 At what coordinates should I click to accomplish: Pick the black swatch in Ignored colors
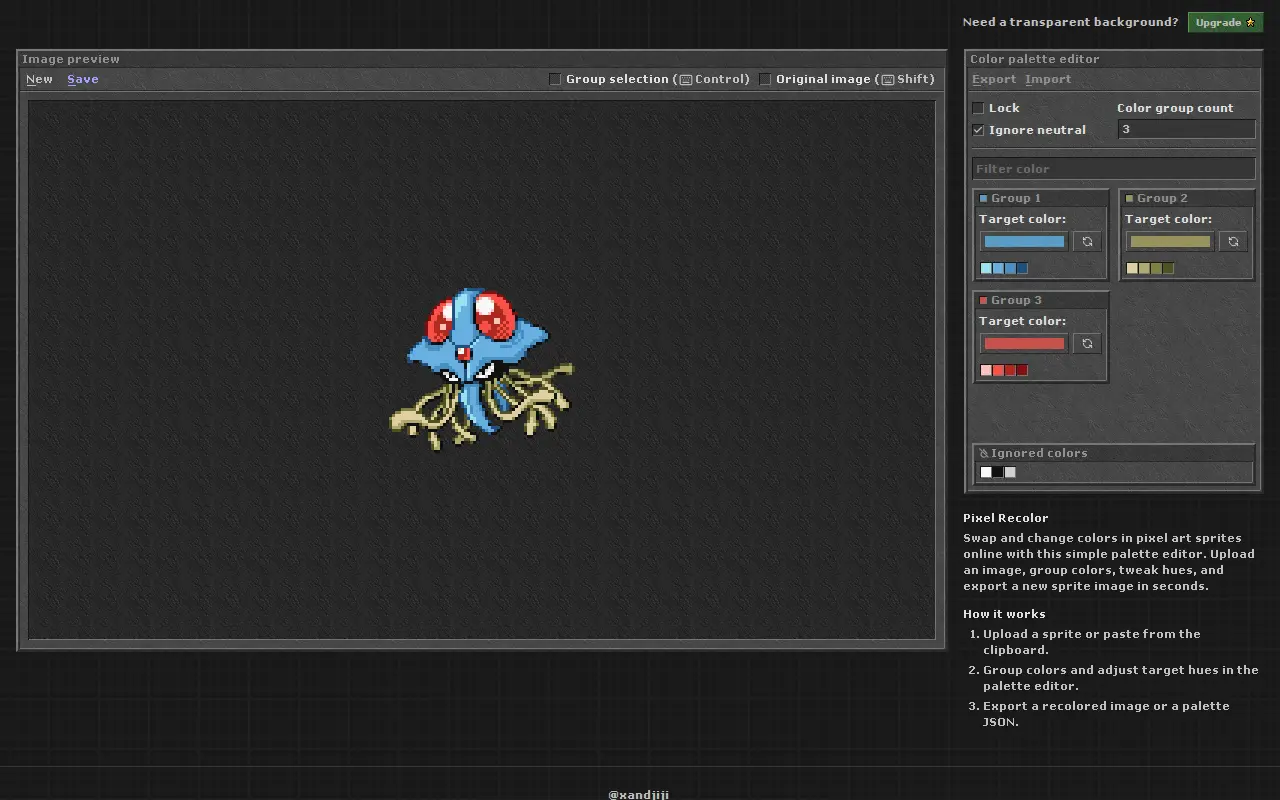click(x=998, y=472)
